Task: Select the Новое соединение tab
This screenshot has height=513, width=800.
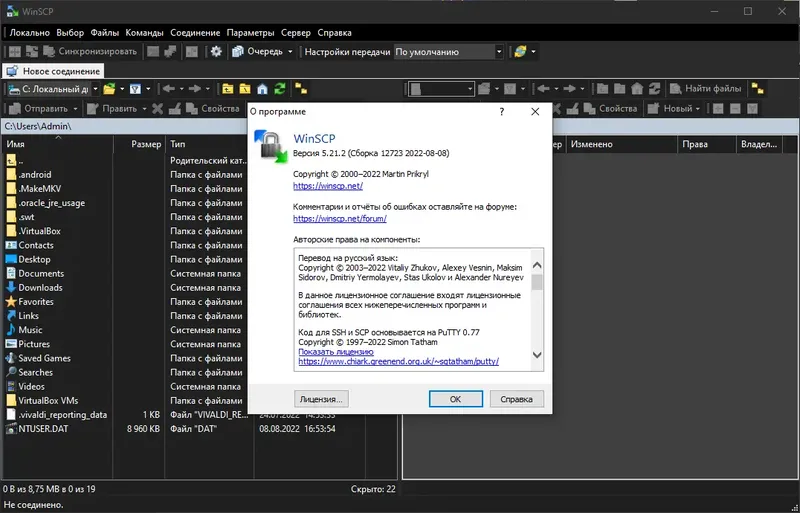Action: tap(53, 71)
